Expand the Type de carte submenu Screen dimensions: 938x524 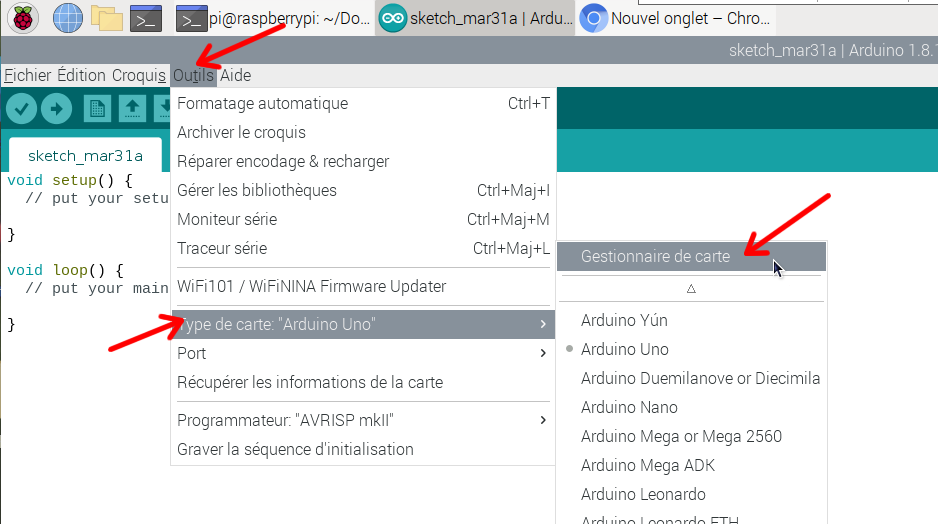point(363,324)
